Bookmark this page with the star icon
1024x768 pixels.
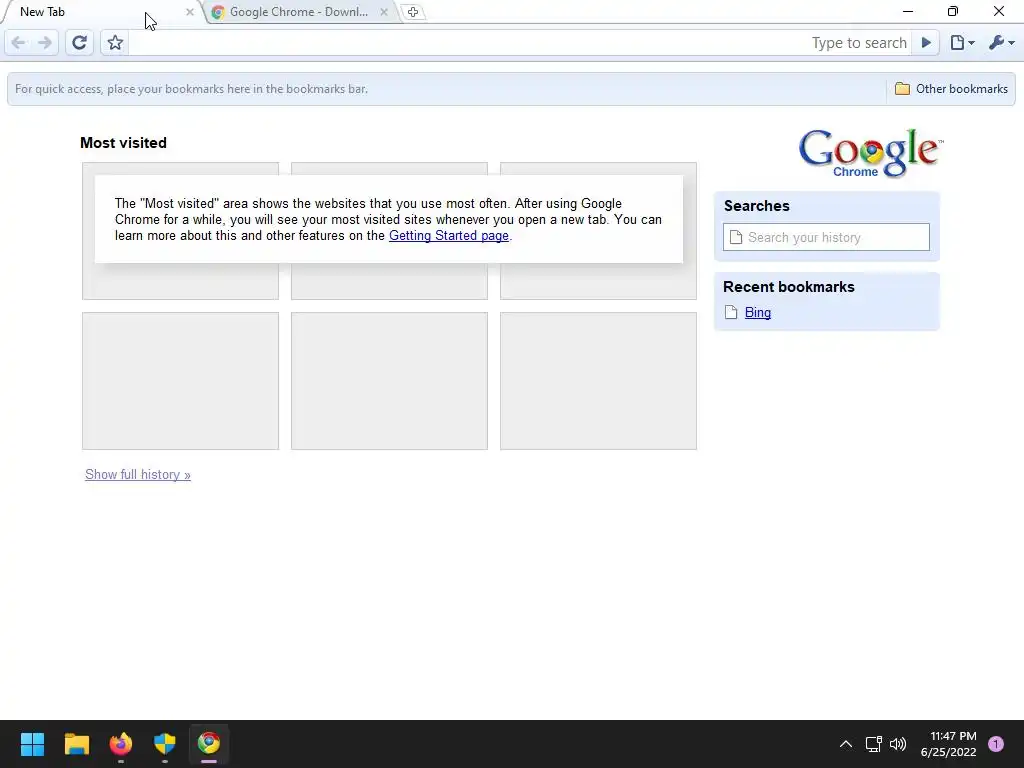coord(115,43)
